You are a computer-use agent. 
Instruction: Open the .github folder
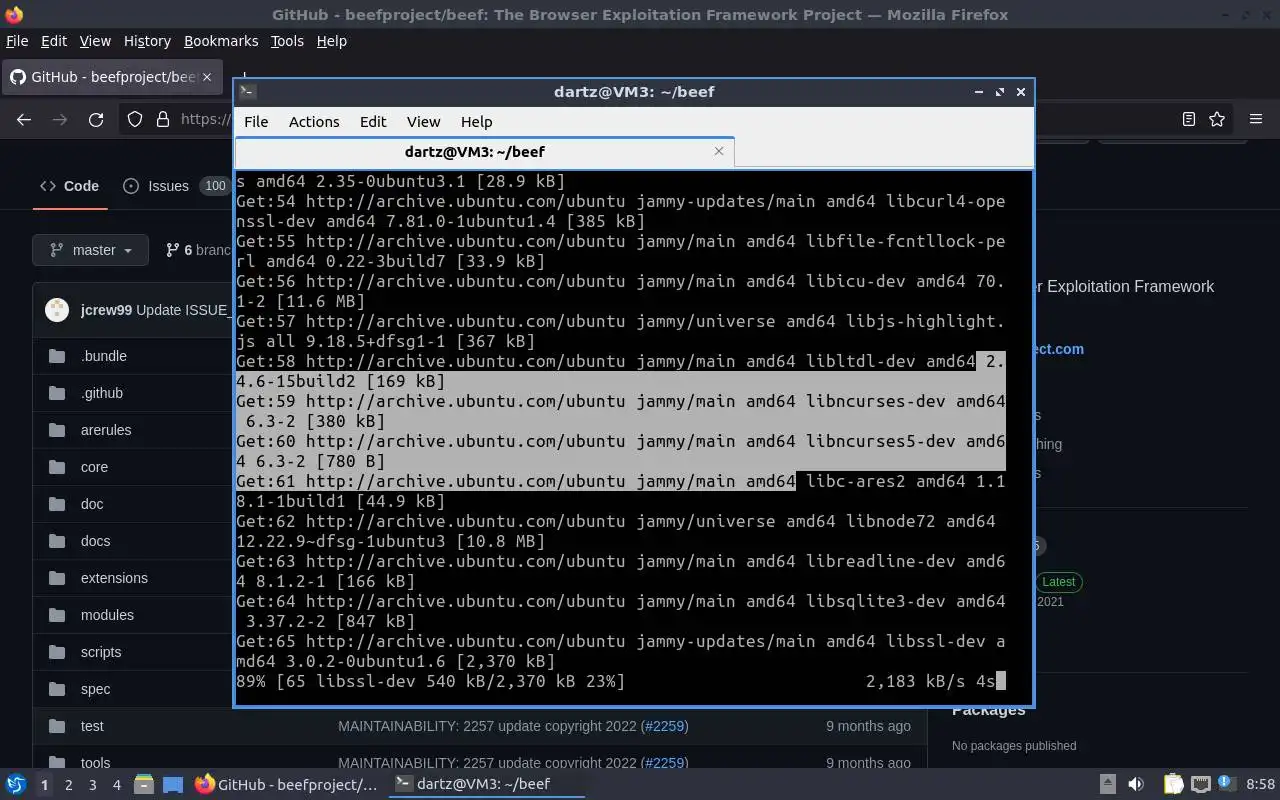pyautogui.click(x=102, y=393)
